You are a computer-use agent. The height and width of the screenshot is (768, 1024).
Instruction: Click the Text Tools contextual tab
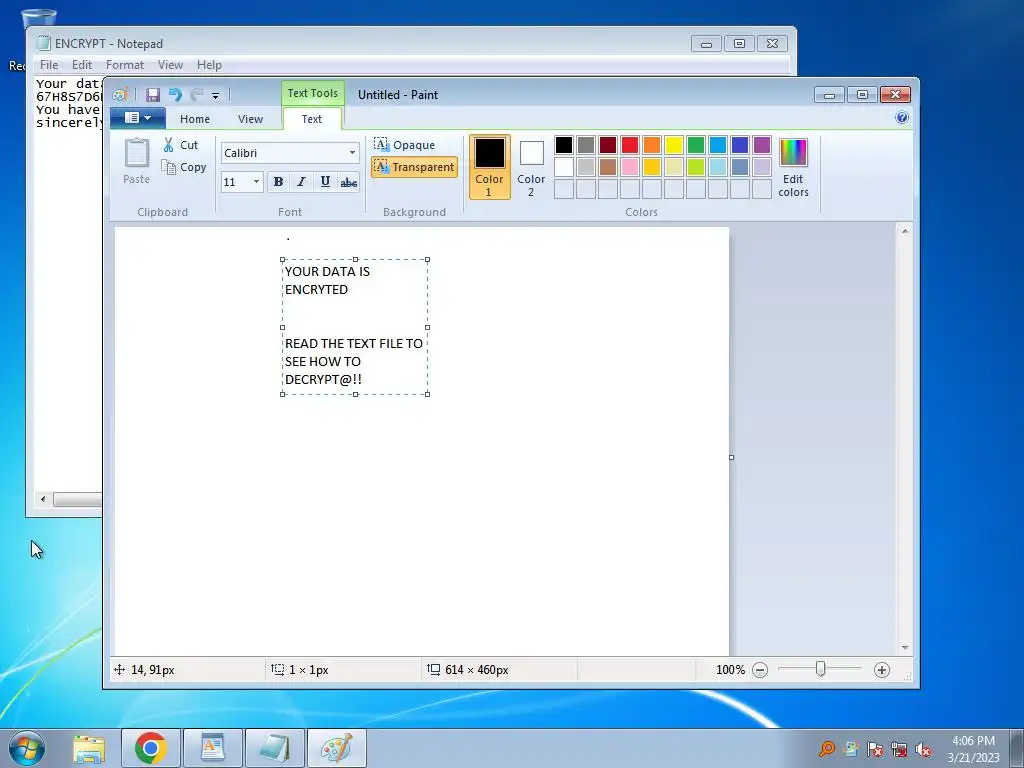(x=313, y=93)
